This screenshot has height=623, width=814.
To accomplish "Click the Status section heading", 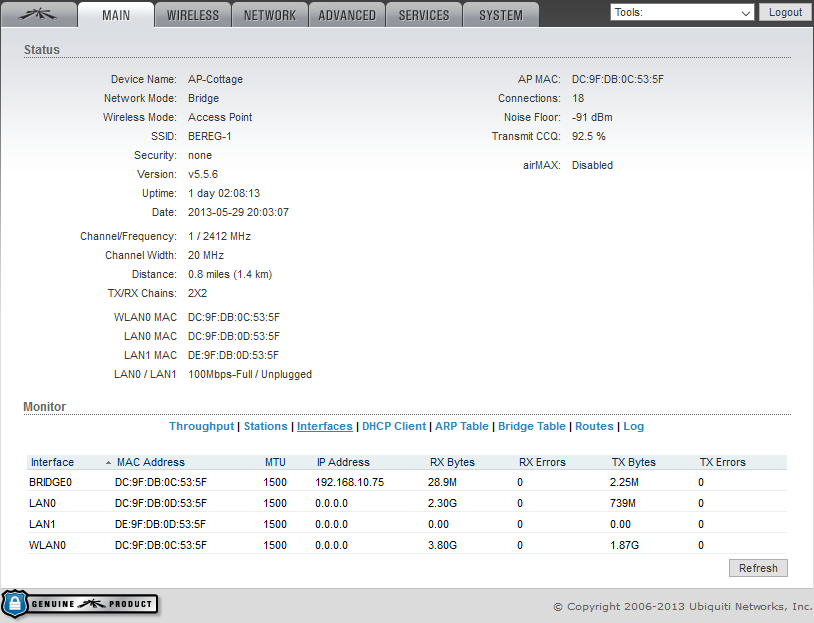I will pyautogui.click(x=42, y=50).
